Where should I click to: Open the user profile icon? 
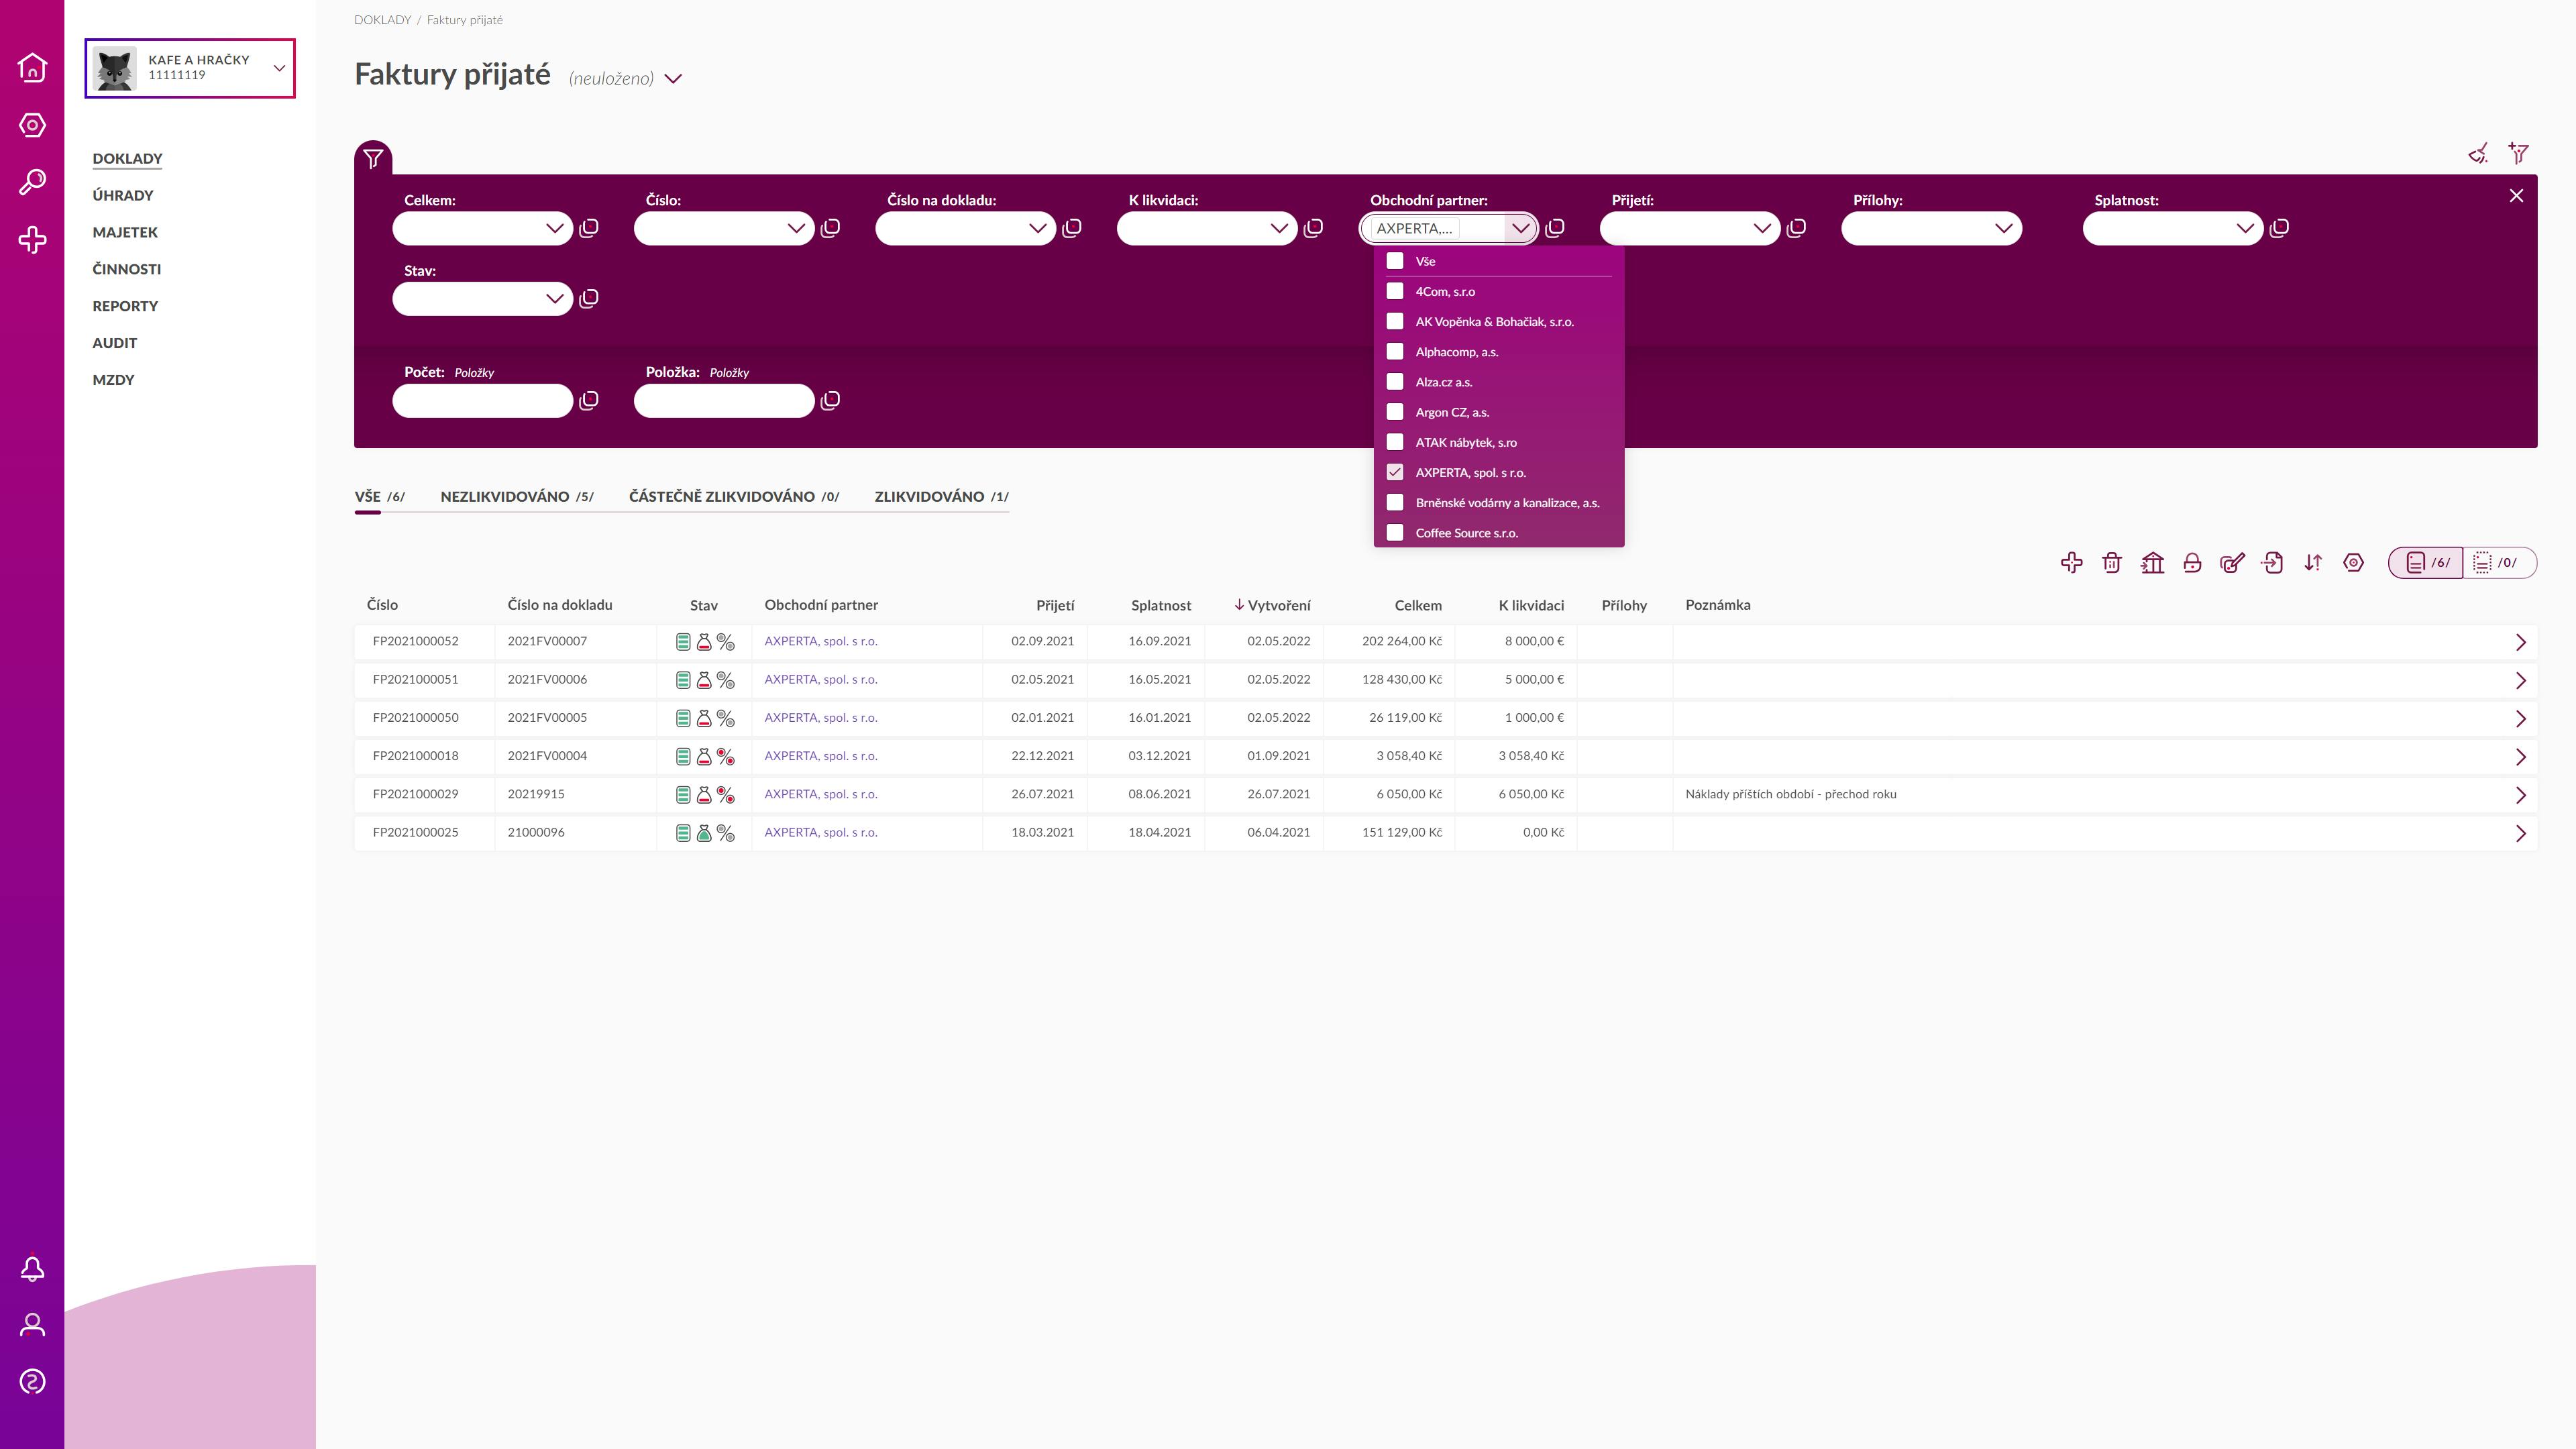(x=32, y=1325)
